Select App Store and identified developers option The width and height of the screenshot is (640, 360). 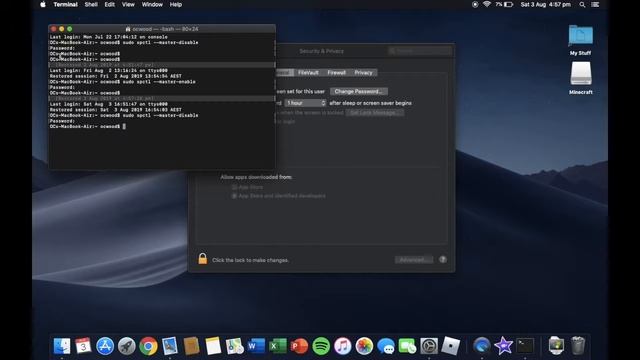pos(234,196)
